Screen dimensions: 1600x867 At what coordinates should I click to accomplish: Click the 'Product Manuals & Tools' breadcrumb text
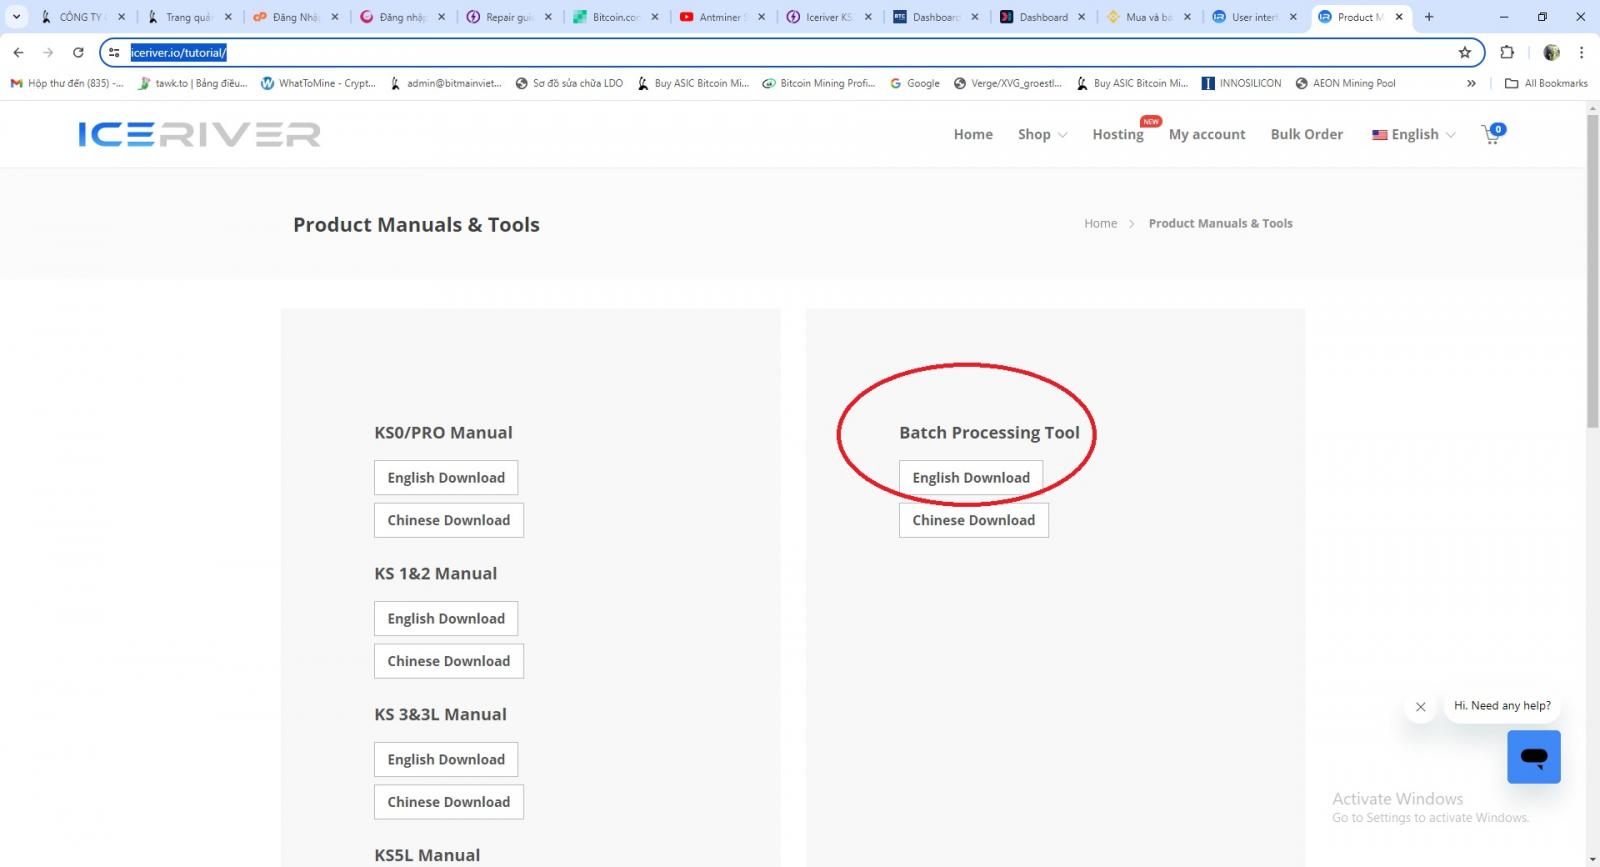pyautogui.click(x=1220, y=223)
